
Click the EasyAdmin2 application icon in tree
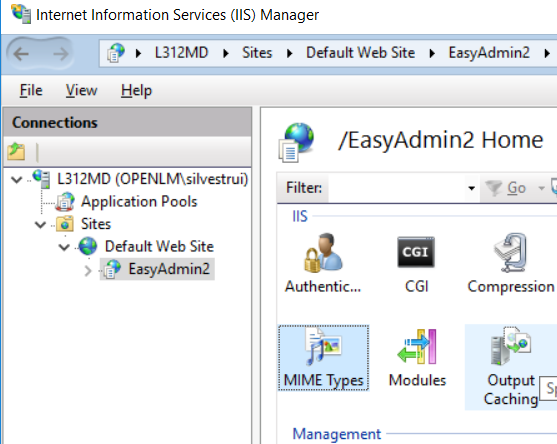(112, 269)
